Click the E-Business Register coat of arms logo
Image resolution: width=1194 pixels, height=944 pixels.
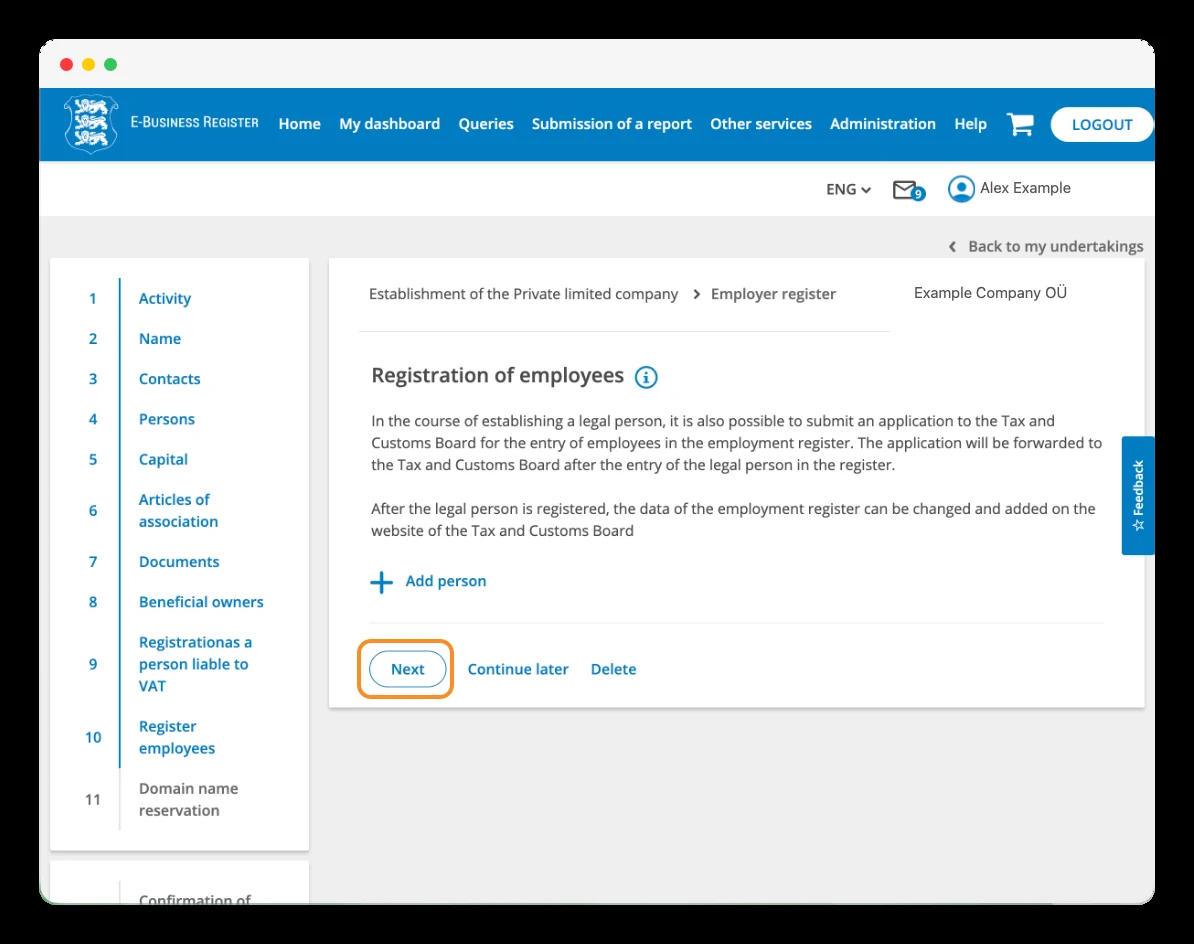pyautogui.click(x=91, y=123)
